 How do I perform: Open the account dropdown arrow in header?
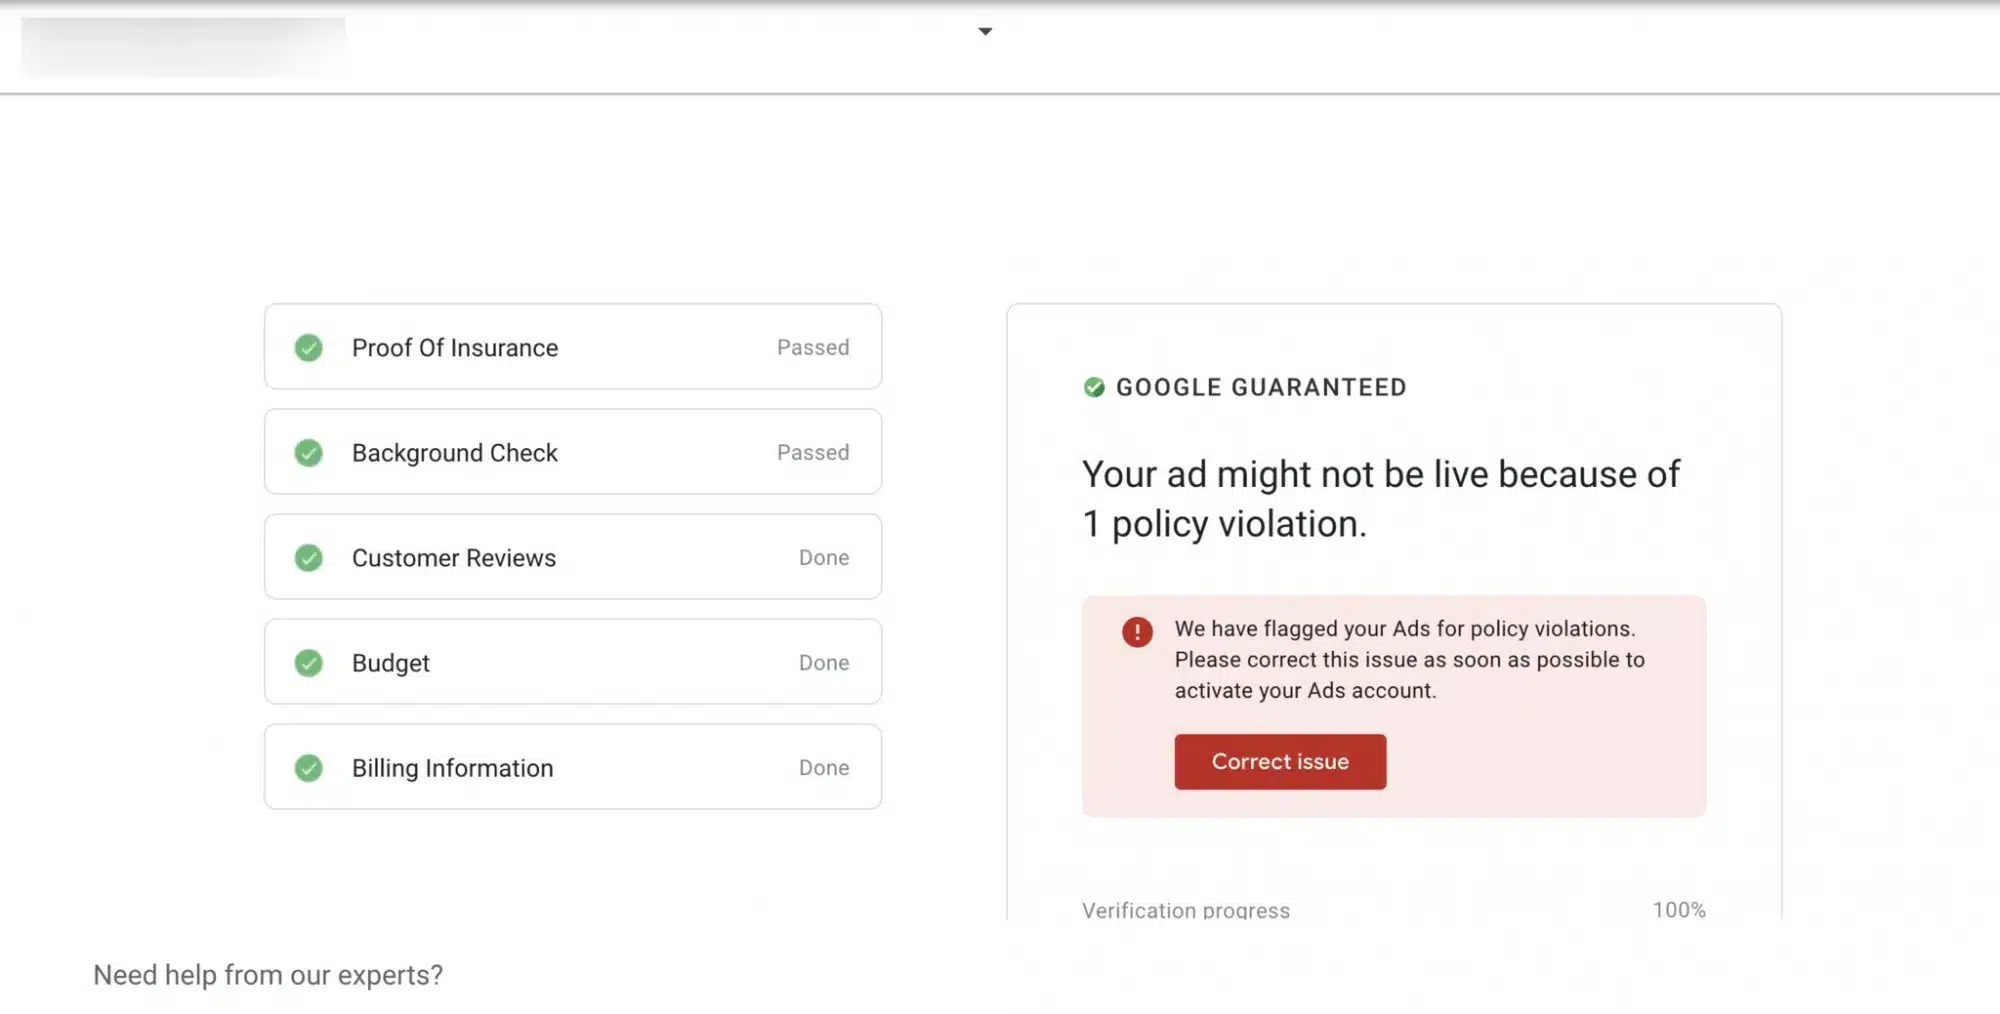(985, 31)
